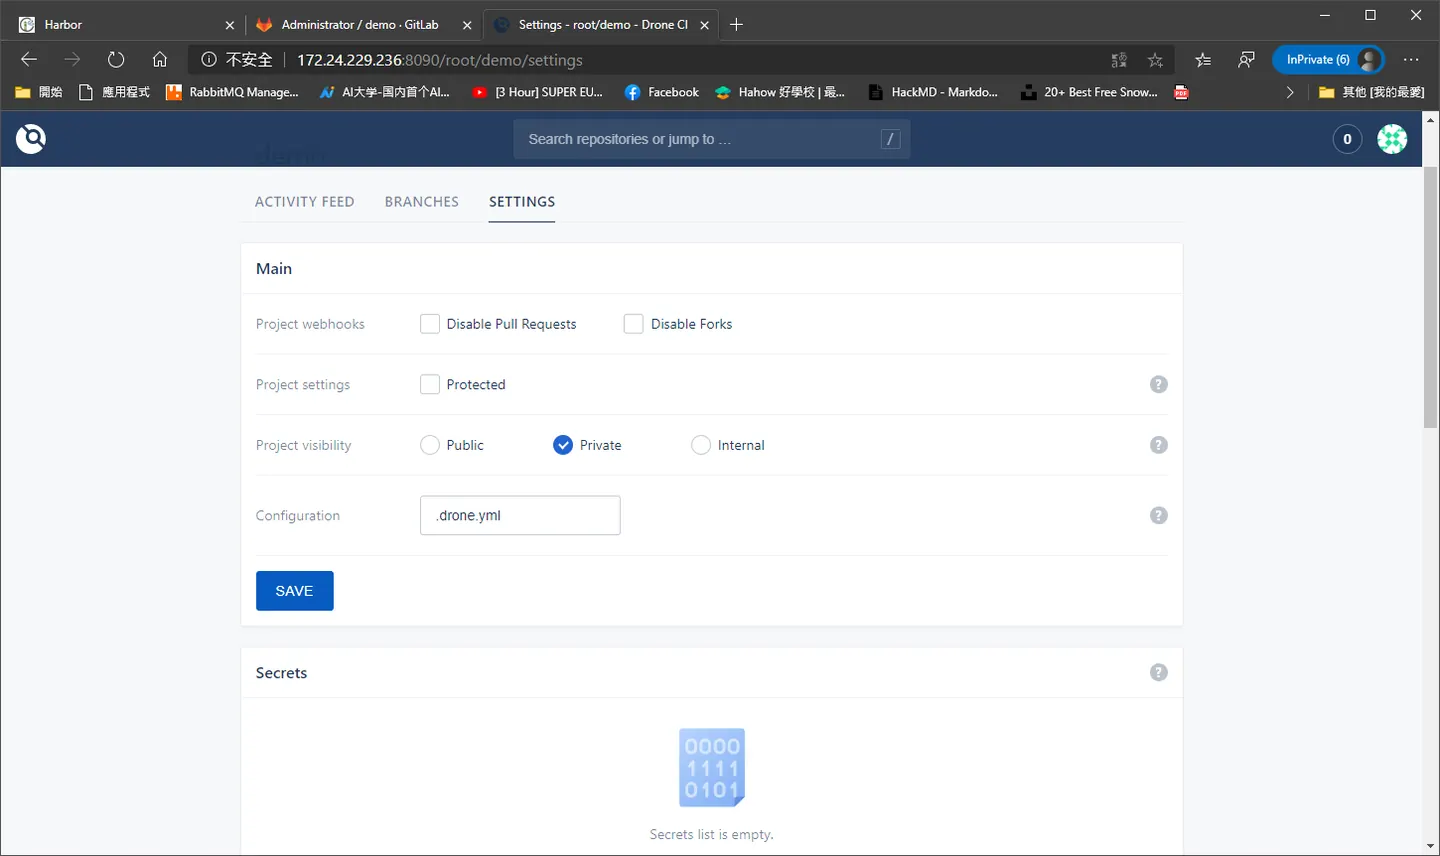Viewport: 1440px width, 856px height.
Task: Enable the Disable Pull Requests checkbox
Action: (430, 324)
